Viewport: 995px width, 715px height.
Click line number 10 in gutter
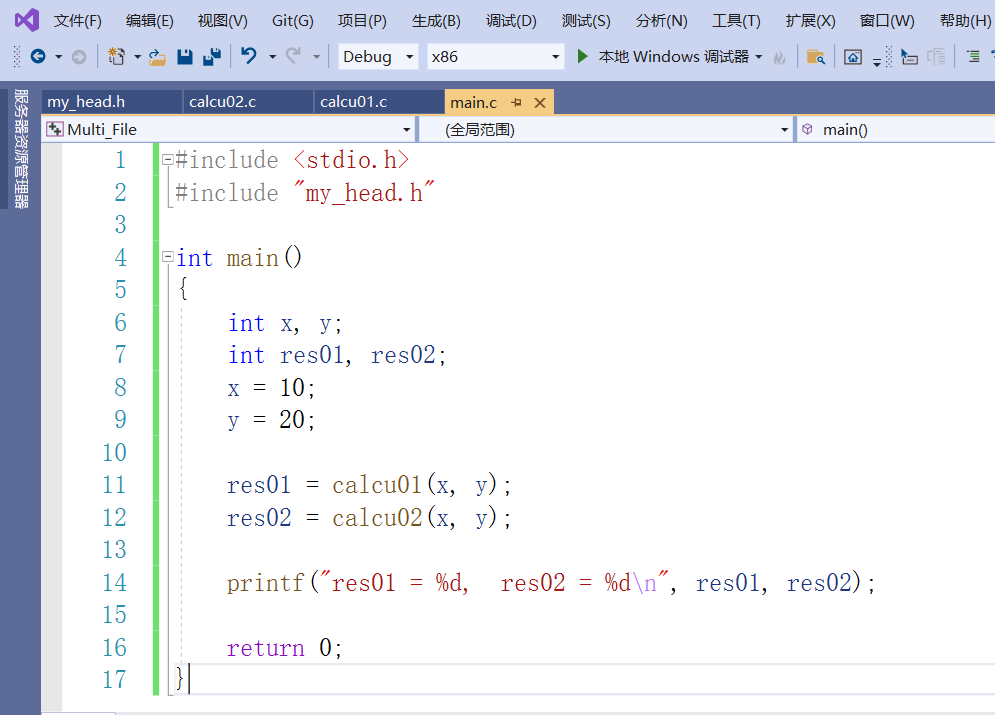(x=114, y=453)
